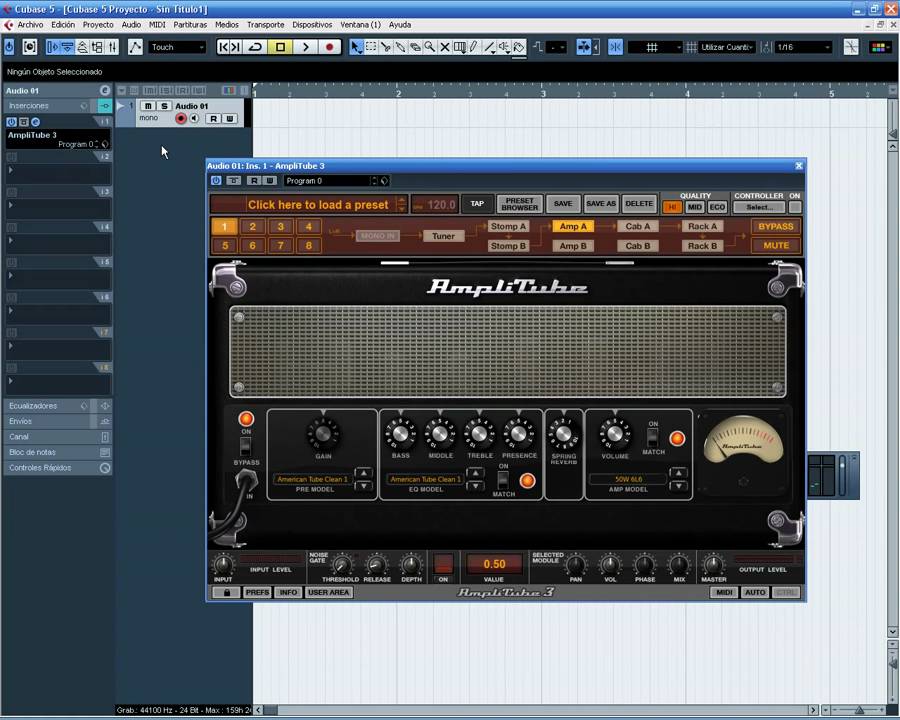Select the Erase tool

pyautogui.click(x=415, y=47)
